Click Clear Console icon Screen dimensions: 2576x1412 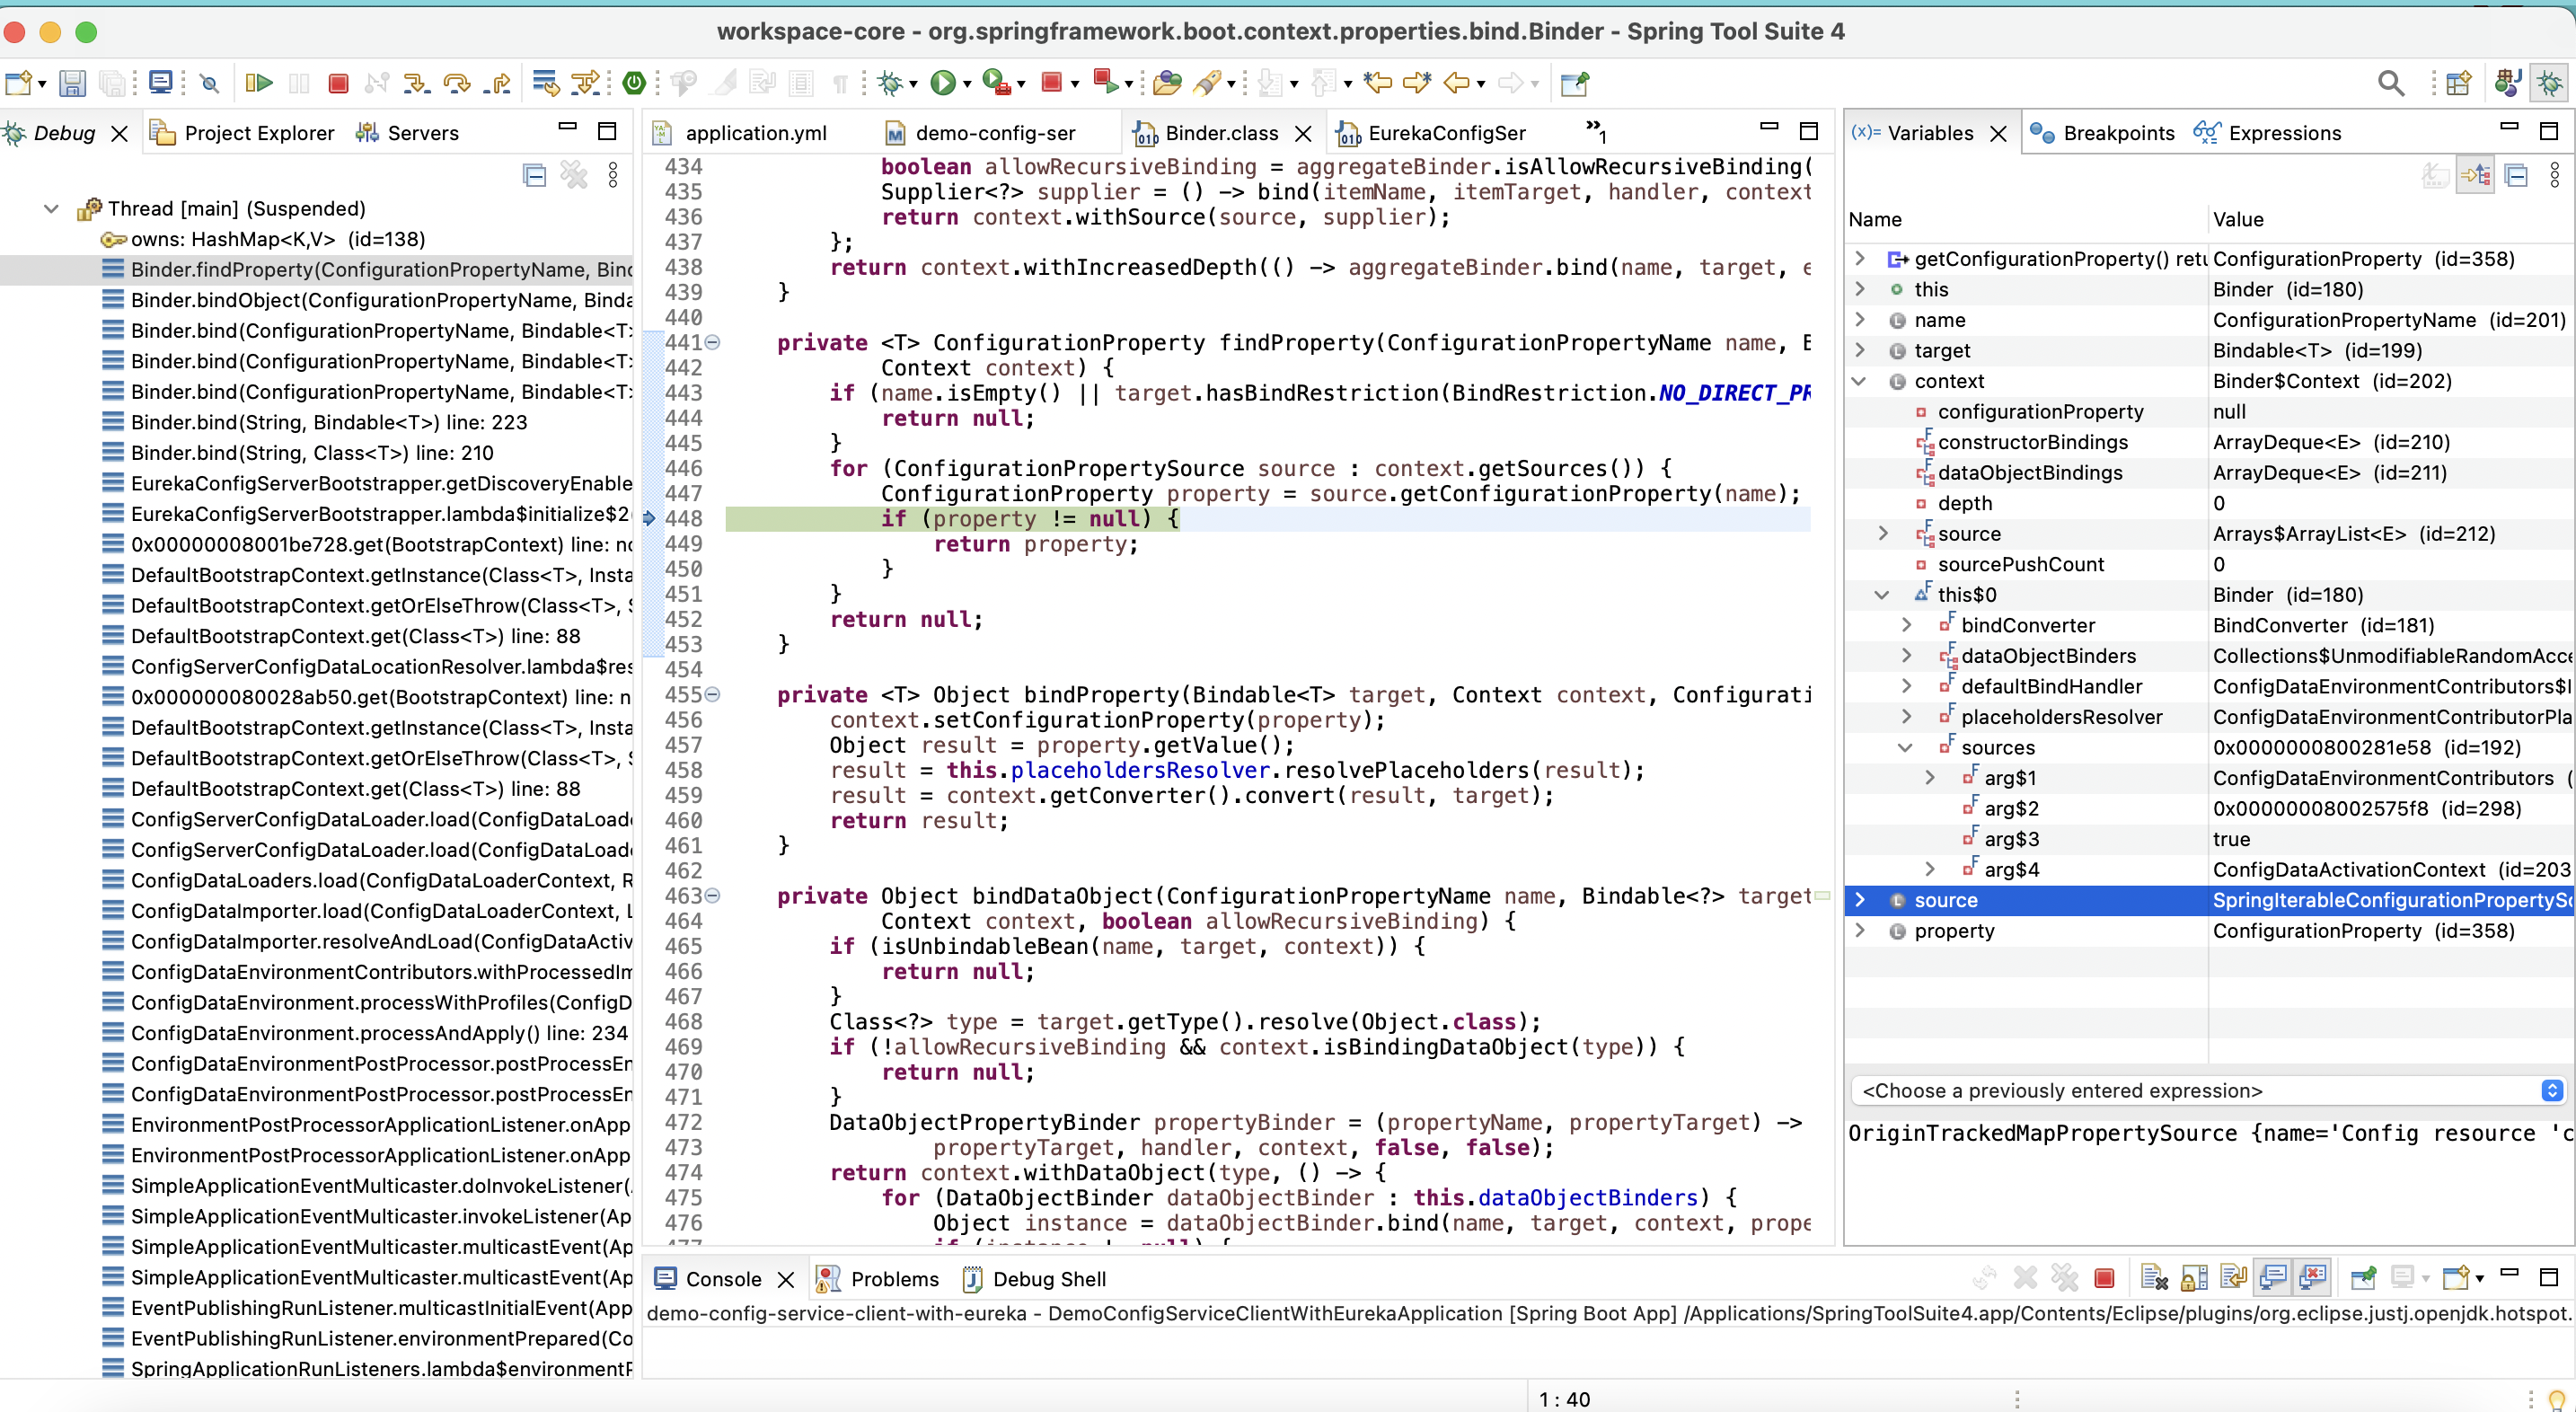tap(2154, 1278)
